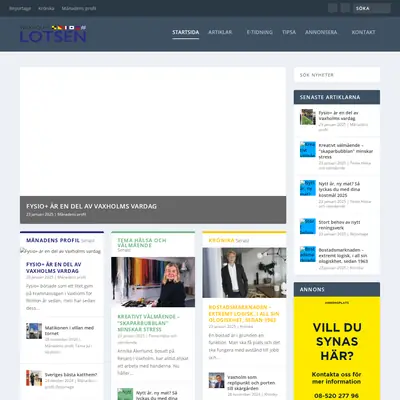Open Bostadsmarknaden extremt logisk card title
The image size is (400, 400).
(244, 313)
